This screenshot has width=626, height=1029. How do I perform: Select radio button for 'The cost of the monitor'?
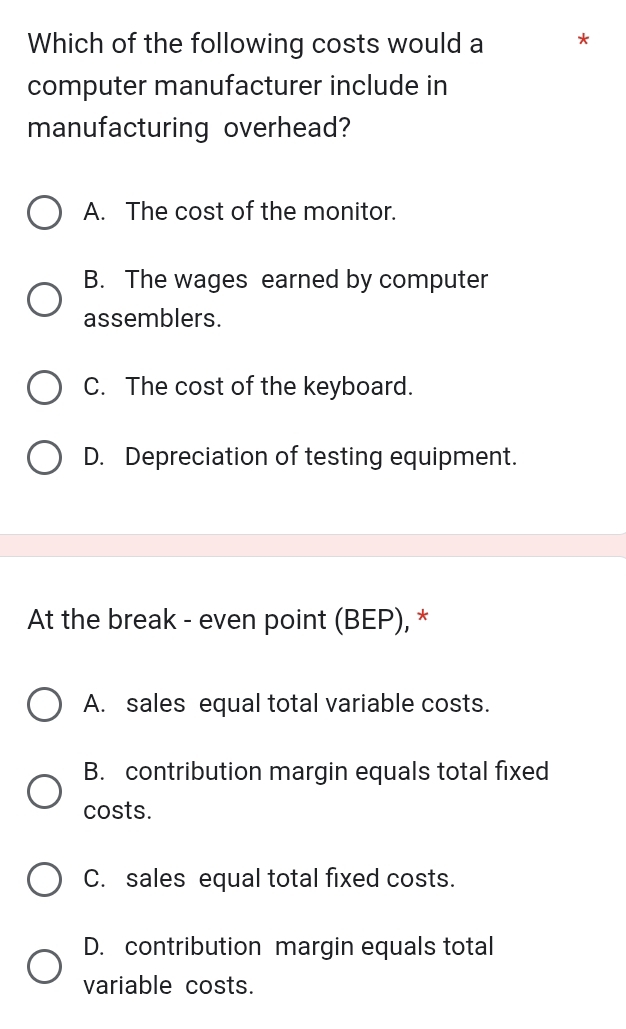[x=44, y=213]
